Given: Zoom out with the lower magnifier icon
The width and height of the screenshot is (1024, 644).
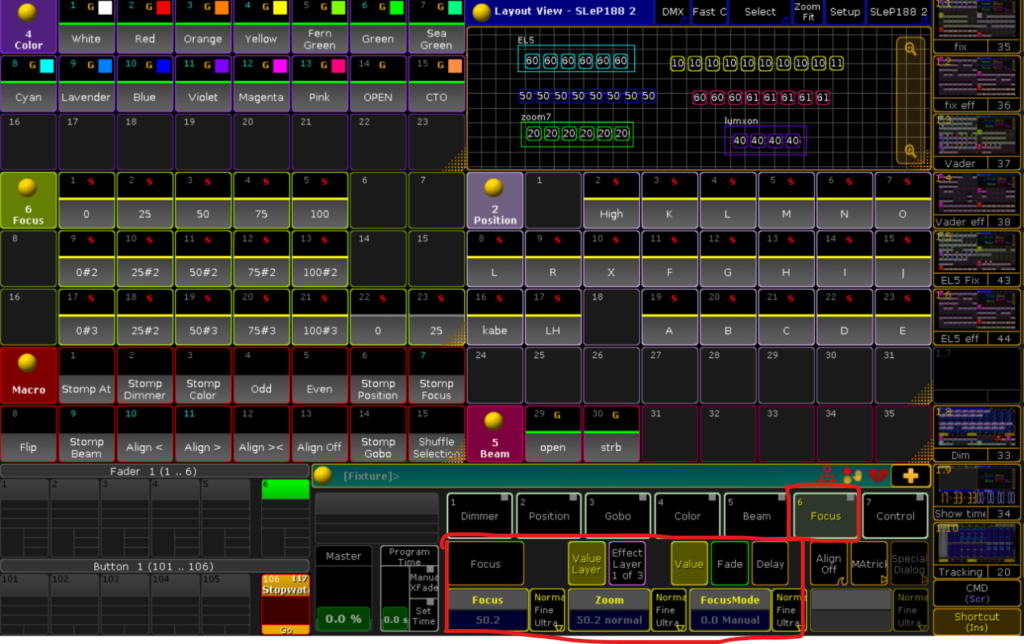Looking at the screenshot, I should (x=911, y=152).
